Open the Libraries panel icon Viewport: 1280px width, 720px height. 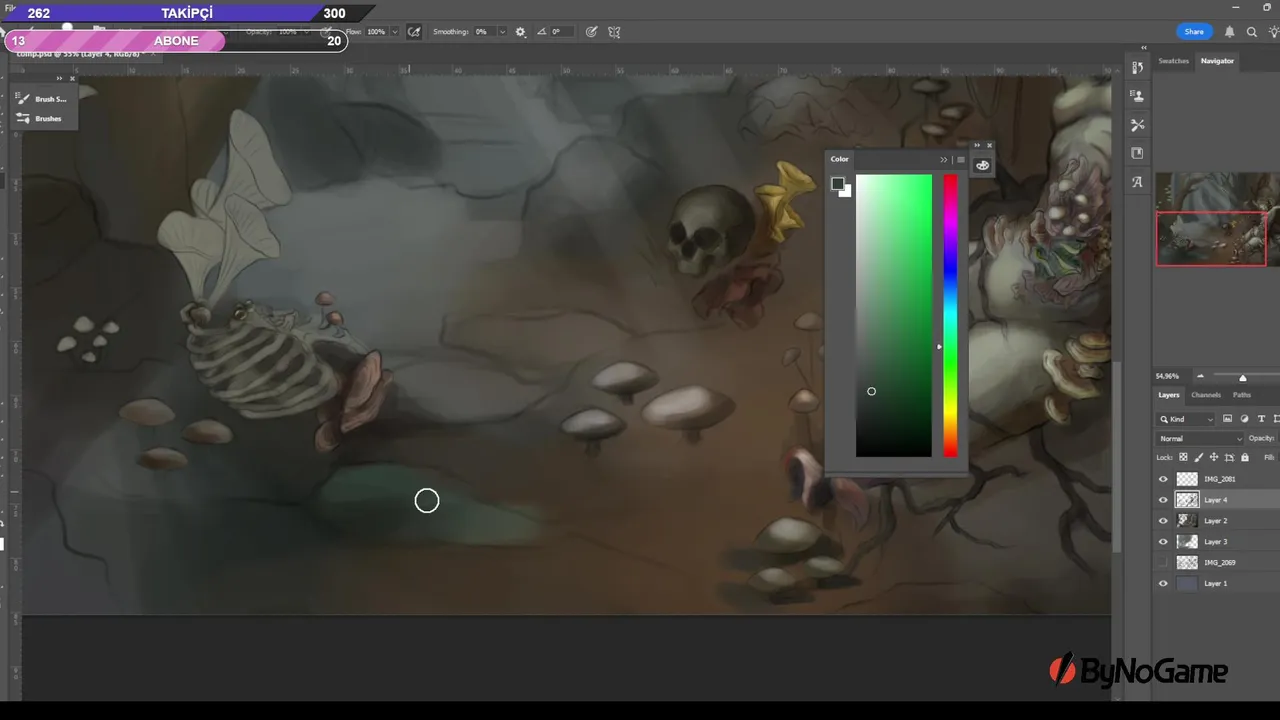(1137, 153)
